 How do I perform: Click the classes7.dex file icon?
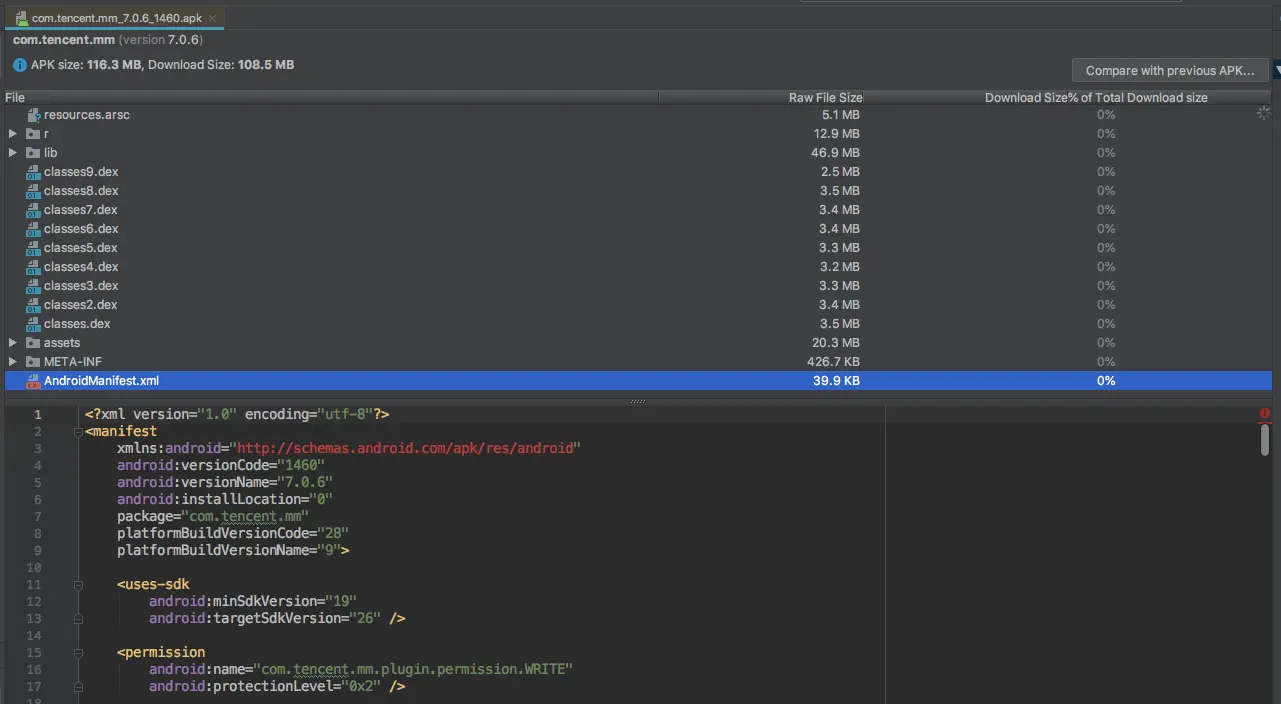pyautogui.click(x=33, y=210)
